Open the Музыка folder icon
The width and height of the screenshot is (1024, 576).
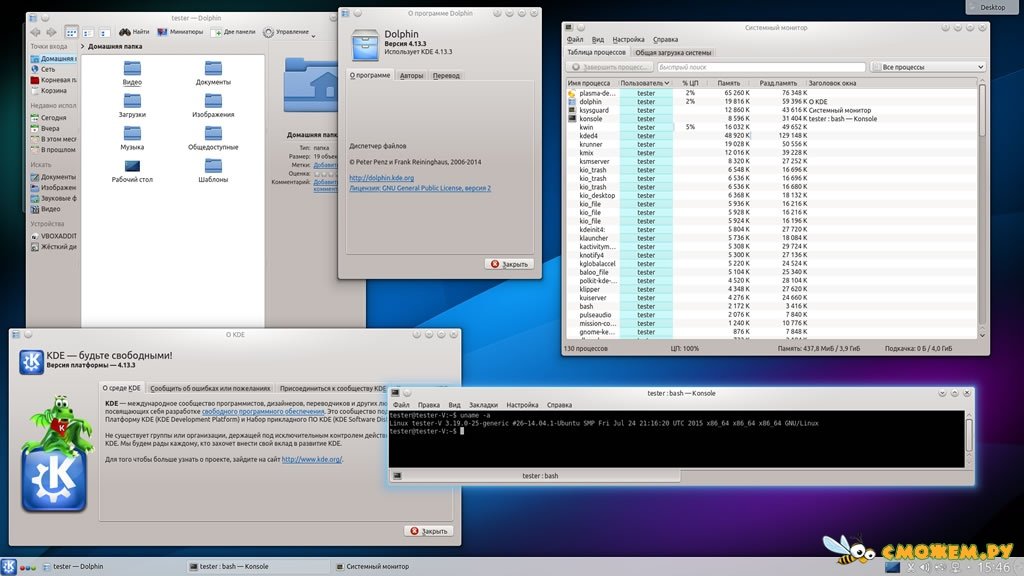(132, 133)
